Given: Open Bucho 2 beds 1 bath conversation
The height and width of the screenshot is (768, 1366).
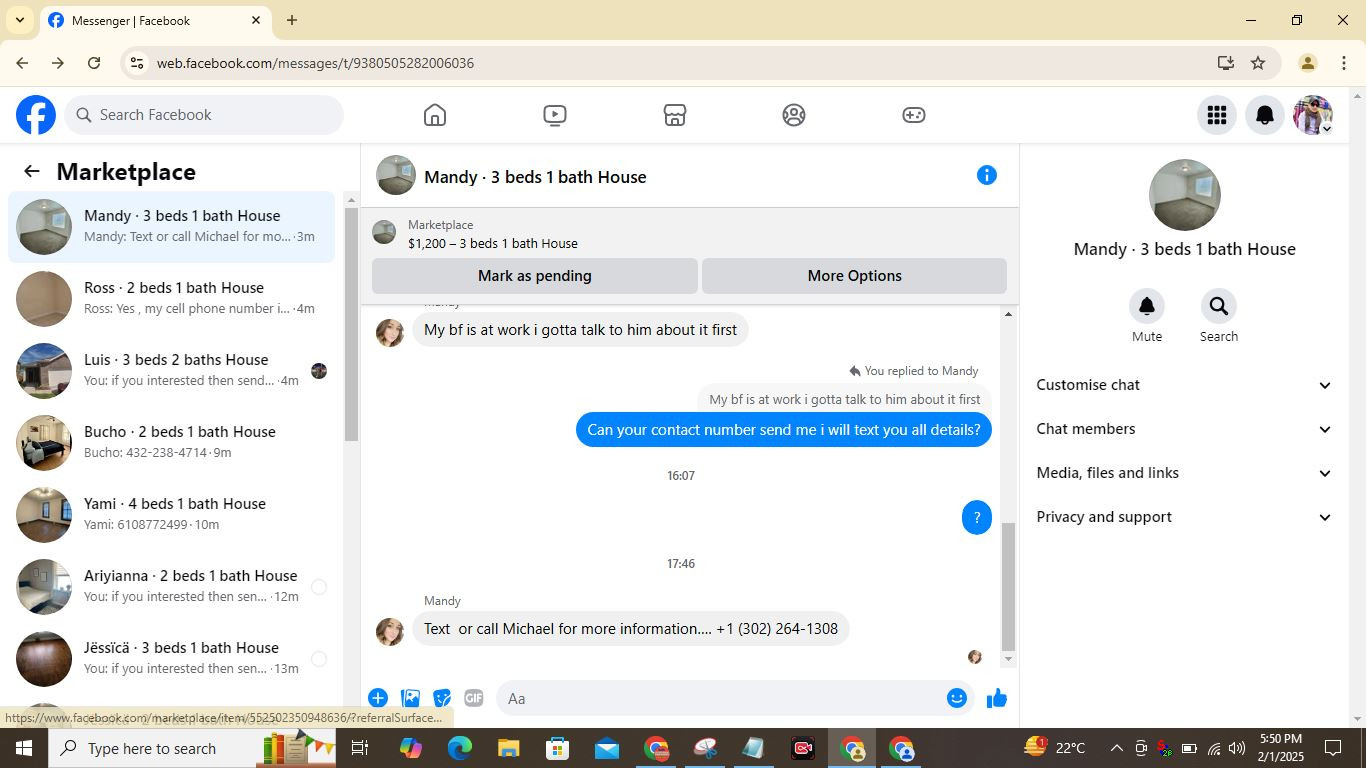Looking at the screenshot, I should [172, 443].
